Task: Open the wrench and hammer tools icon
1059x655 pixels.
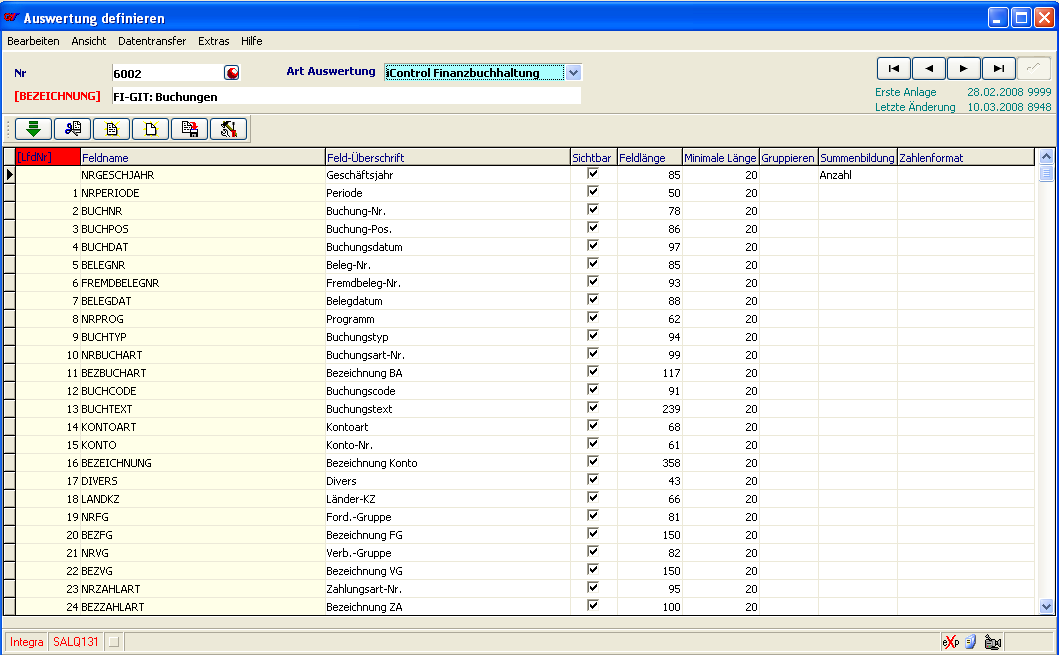Action: [x=228, y=128]
